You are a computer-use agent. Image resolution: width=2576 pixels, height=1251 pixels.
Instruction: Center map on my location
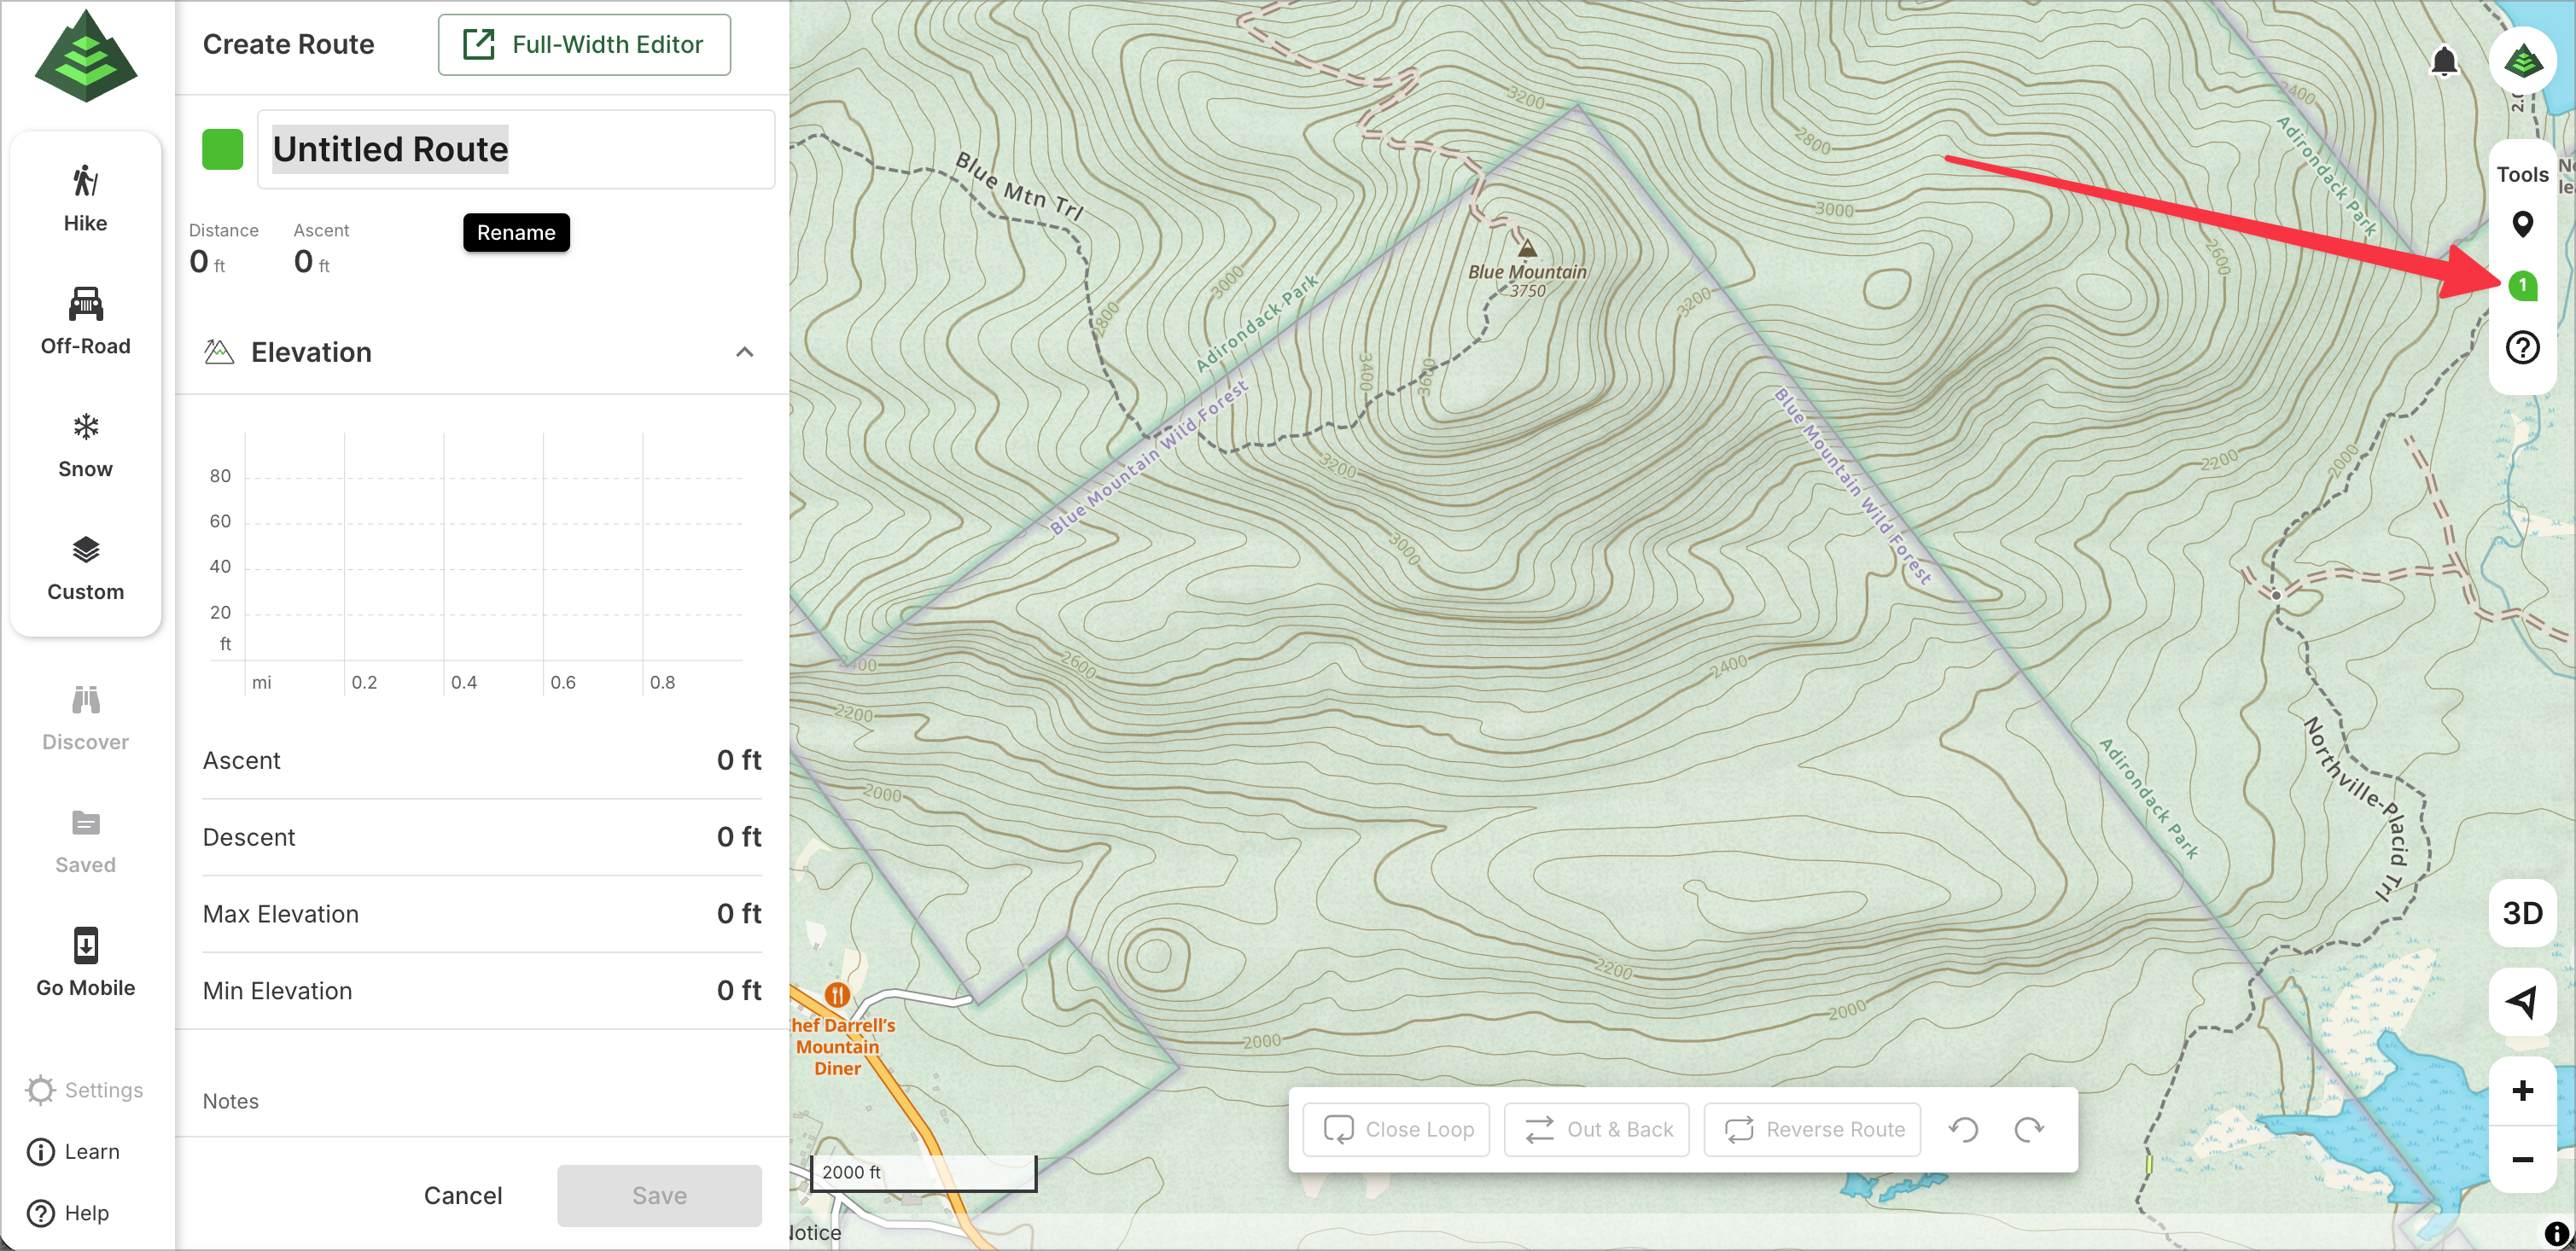[2522, 1001]
